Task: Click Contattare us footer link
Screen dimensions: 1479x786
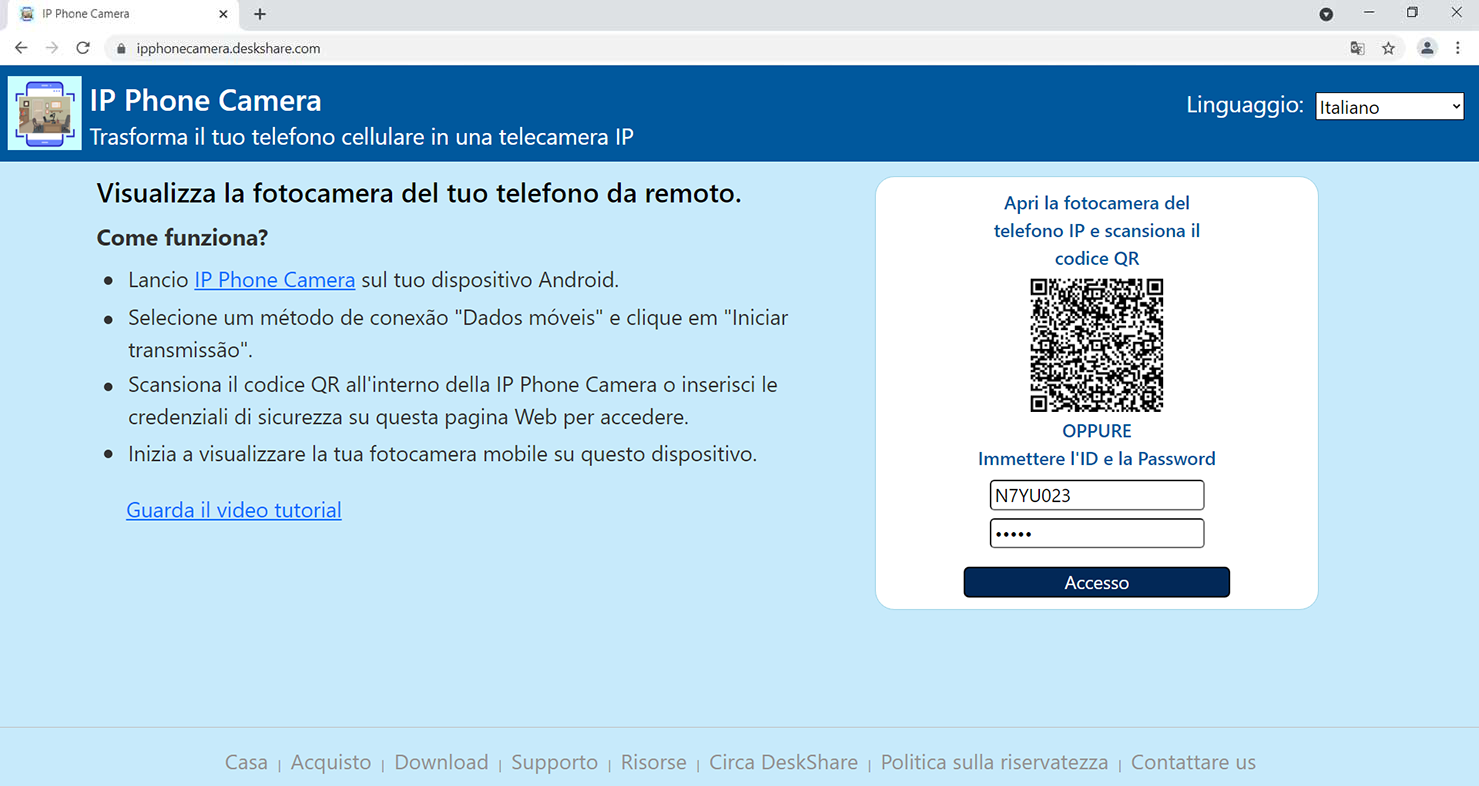Action: (1193, 762)
